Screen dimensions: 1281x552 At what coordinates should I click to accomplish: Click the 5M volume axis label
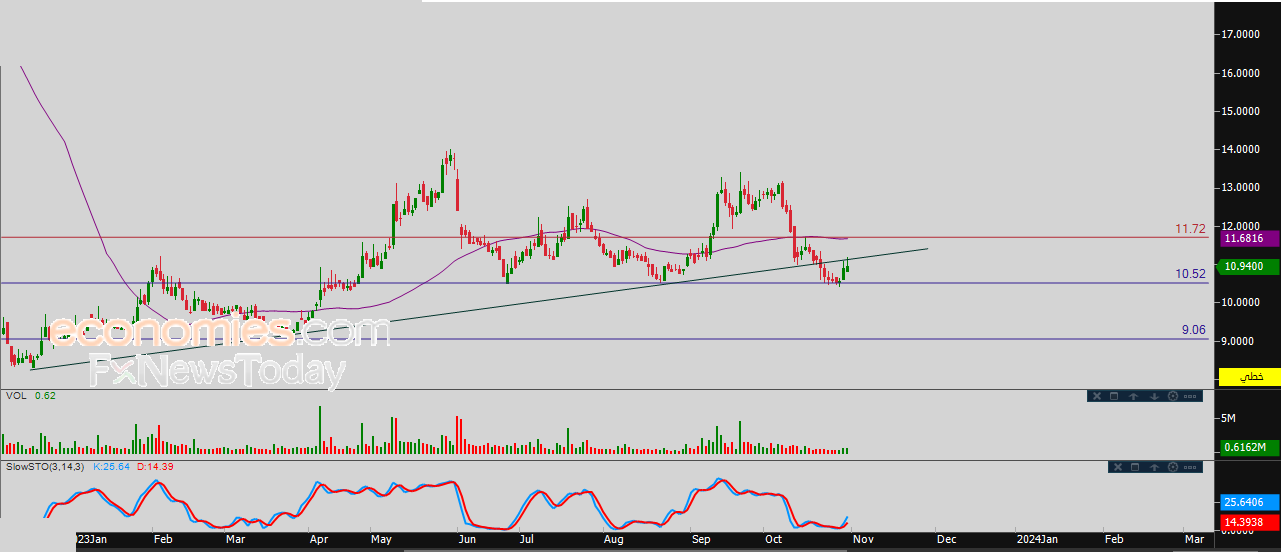[x=1229, y=417]
